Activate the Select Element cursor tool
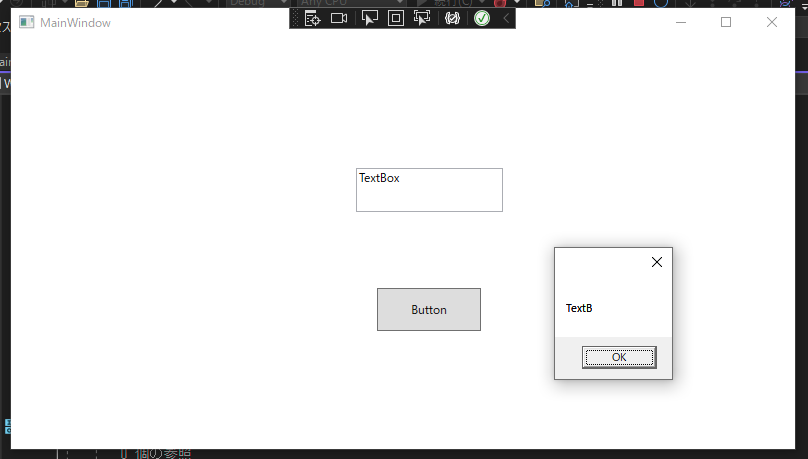The width and height of the screenshot is (808, 459). (x=369, y=18)
